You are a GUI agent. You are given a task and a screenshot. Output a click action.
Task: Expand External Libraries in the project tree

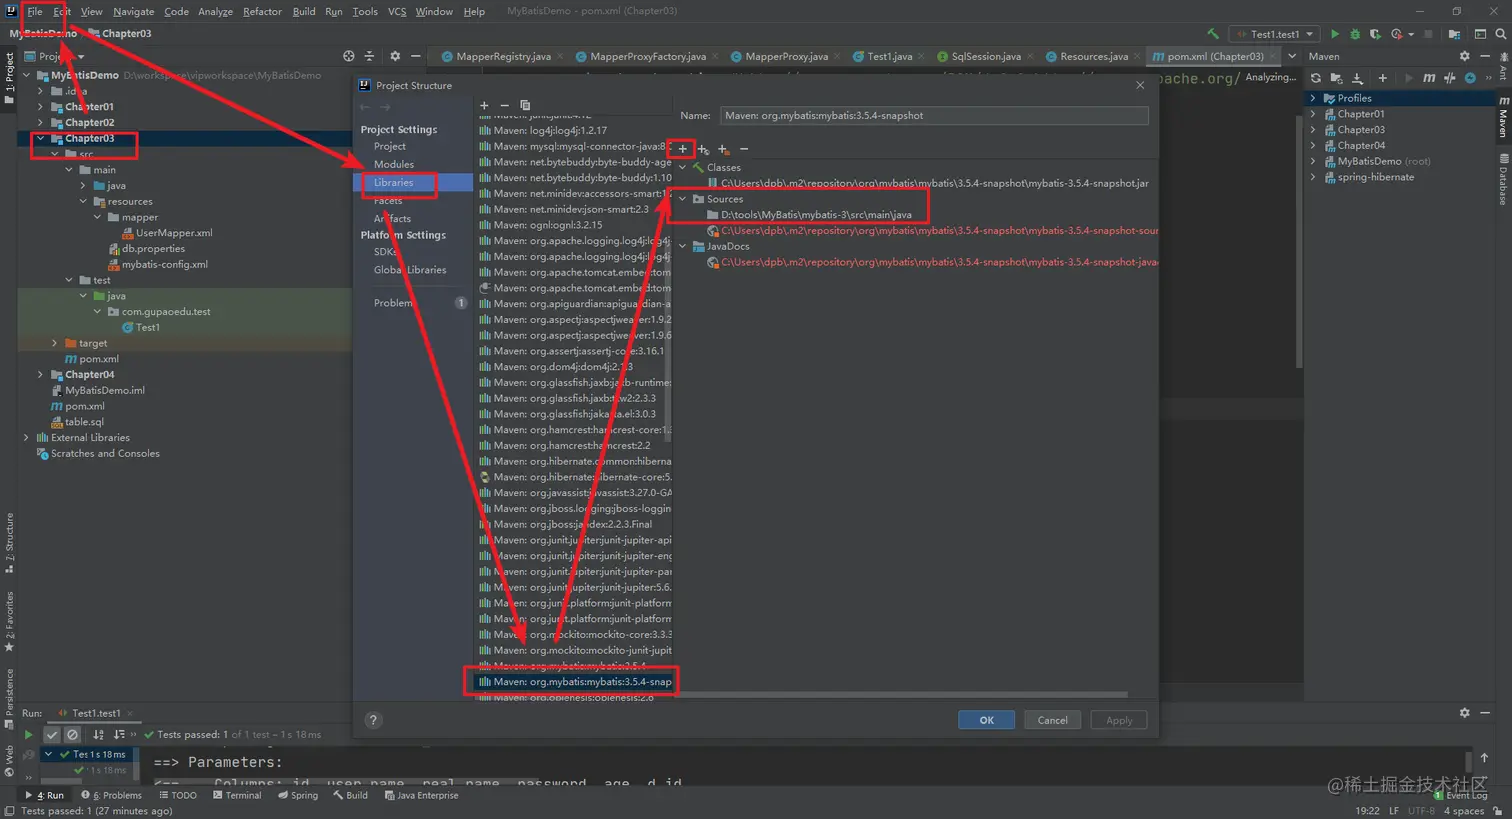pyautogui.click(x=26, y=437)
